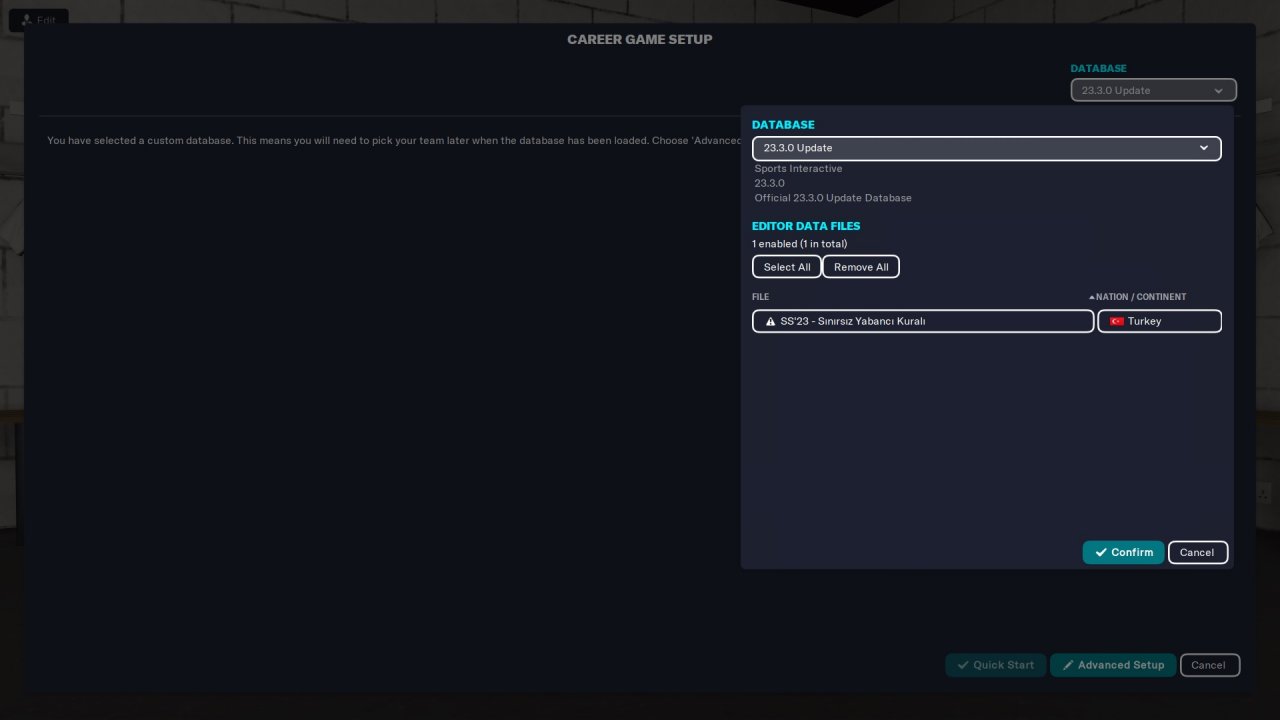Click the Turkey flag icon
The height and width of the screenshot is (720, 1280).
coord(1117,322)
